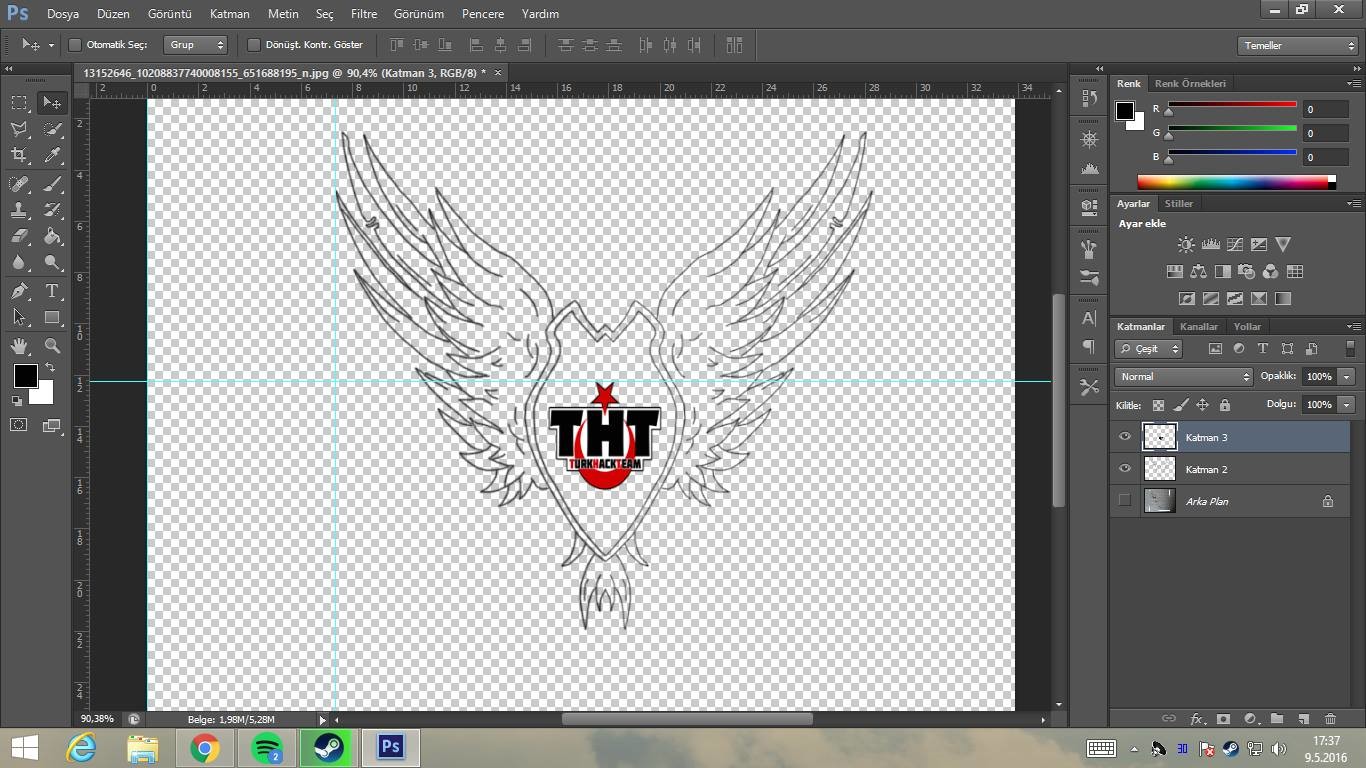The height and width of the screenshot is (768, 1366).
Task: Open the Katmanlar panel options menu
Action: pyautogui.click(x=1353, y=327)
